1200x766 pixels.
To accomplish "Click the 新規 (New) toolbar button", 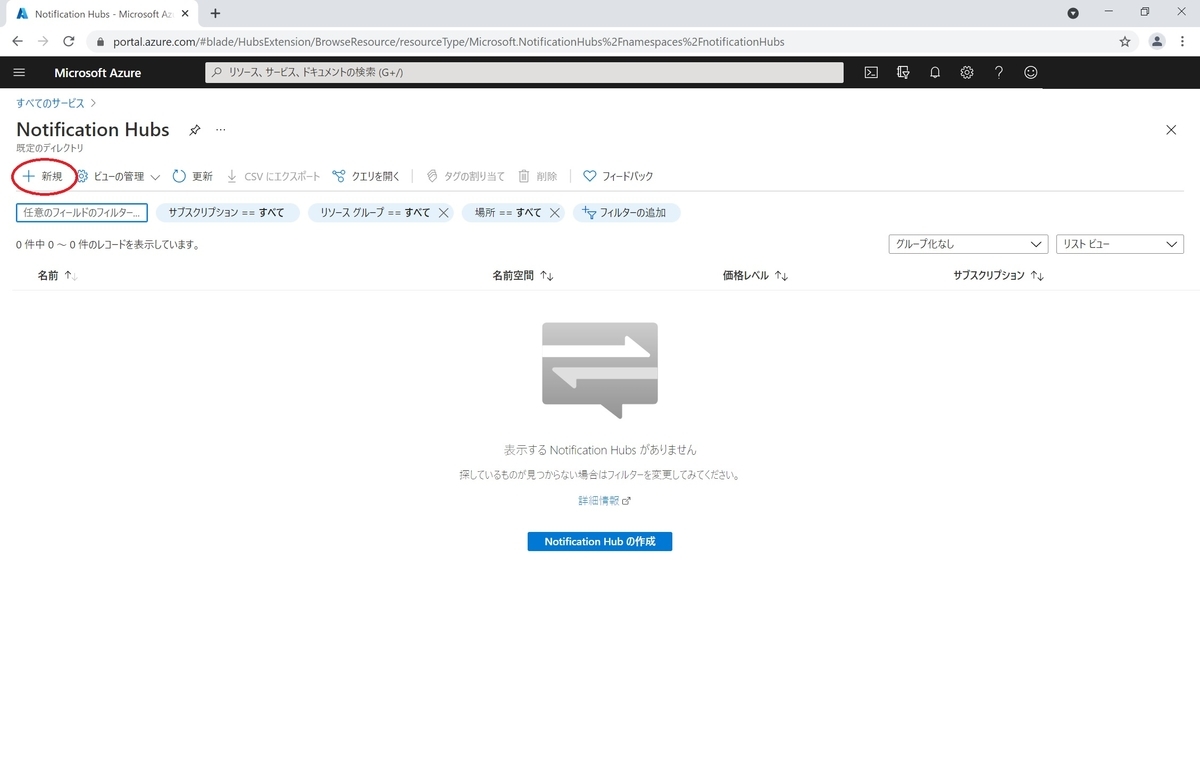I will click(x=43, y=176).
